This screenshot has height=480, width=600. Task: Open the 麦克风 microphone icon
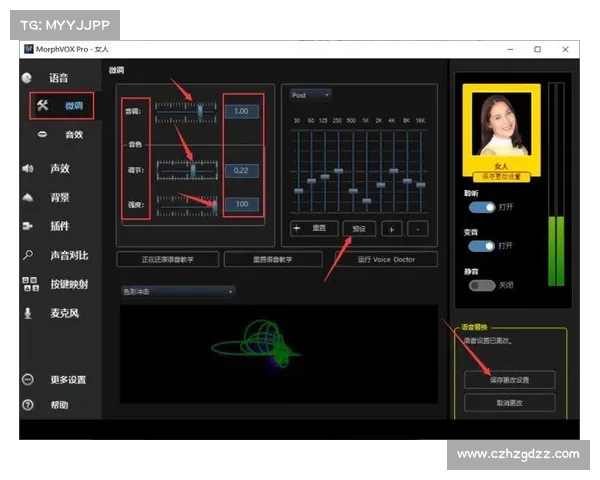[28, 313]
